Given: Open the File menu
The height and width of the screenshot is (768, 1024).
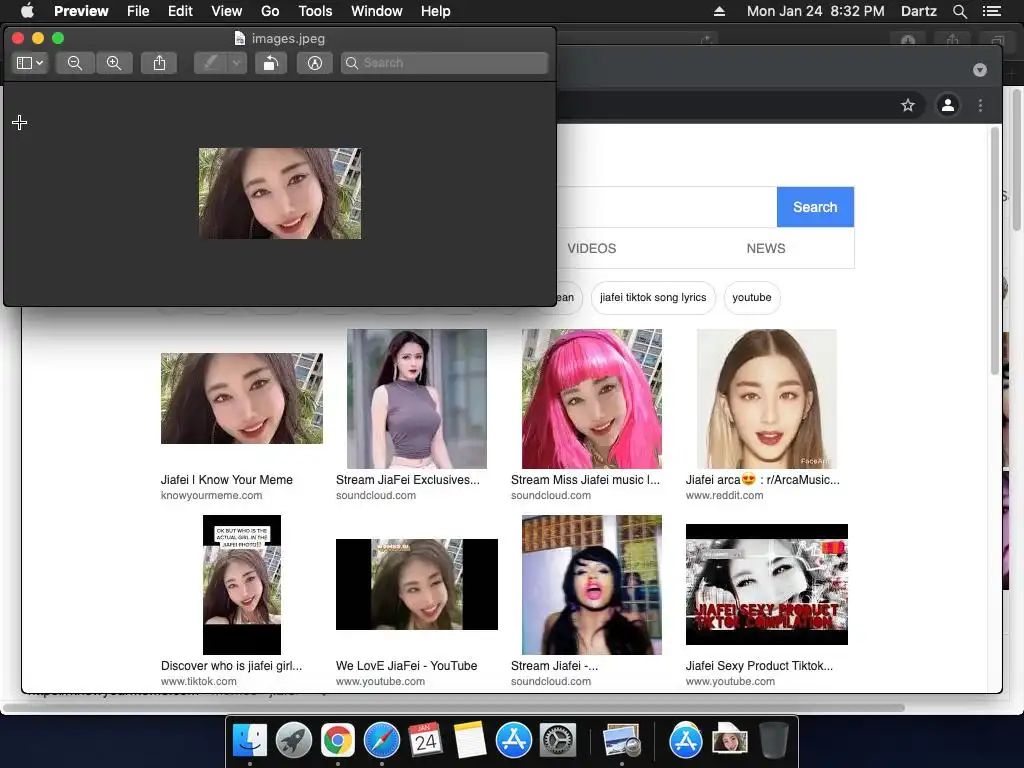Looking at the screenshot, I should (138, 11).
